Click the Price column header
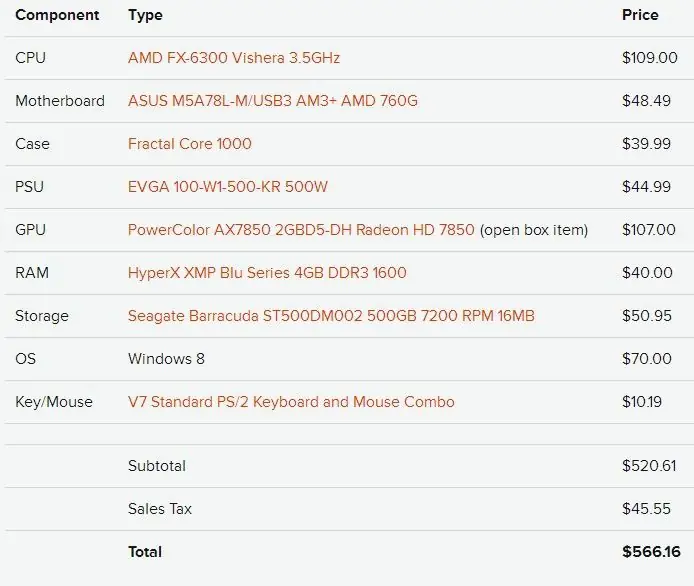694x586 pixels. (640, 15)
